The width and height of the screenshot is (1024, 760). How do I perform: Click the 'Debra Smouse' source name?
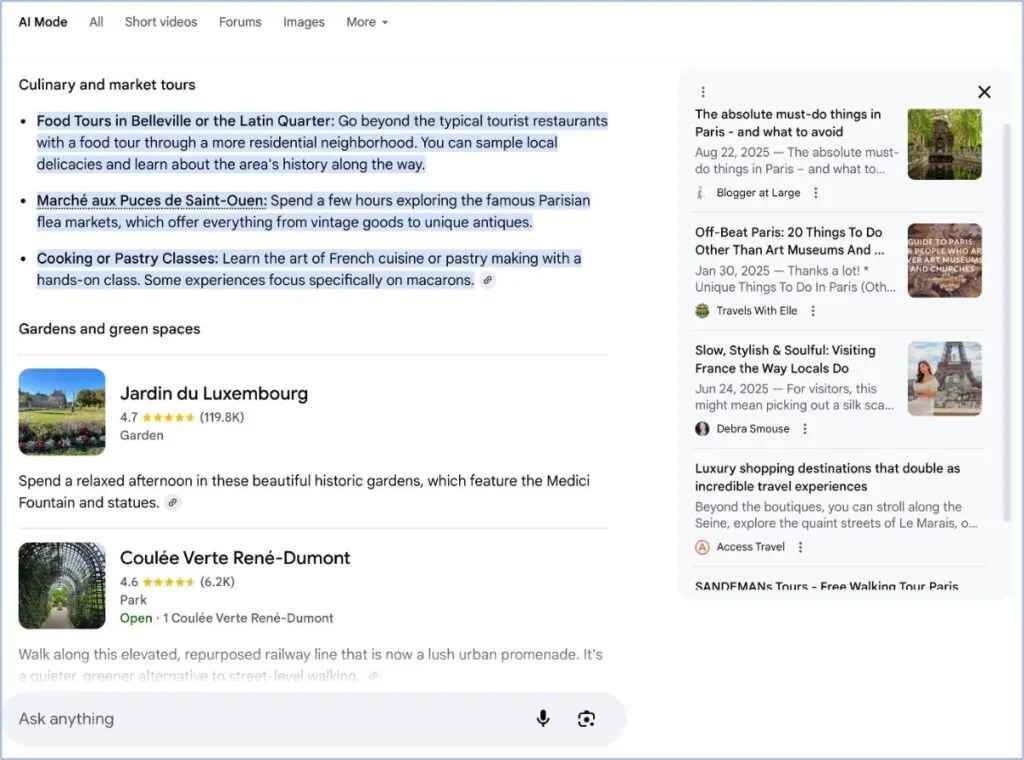click(753, 429)
